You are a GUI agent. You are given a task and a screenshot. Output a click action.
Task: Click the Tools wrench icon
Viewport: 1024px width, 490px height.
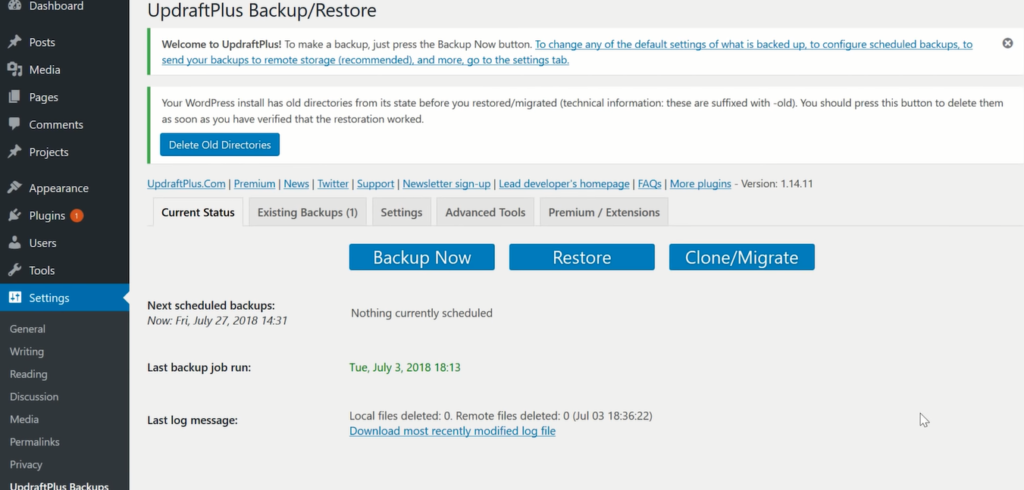(14, 271)
